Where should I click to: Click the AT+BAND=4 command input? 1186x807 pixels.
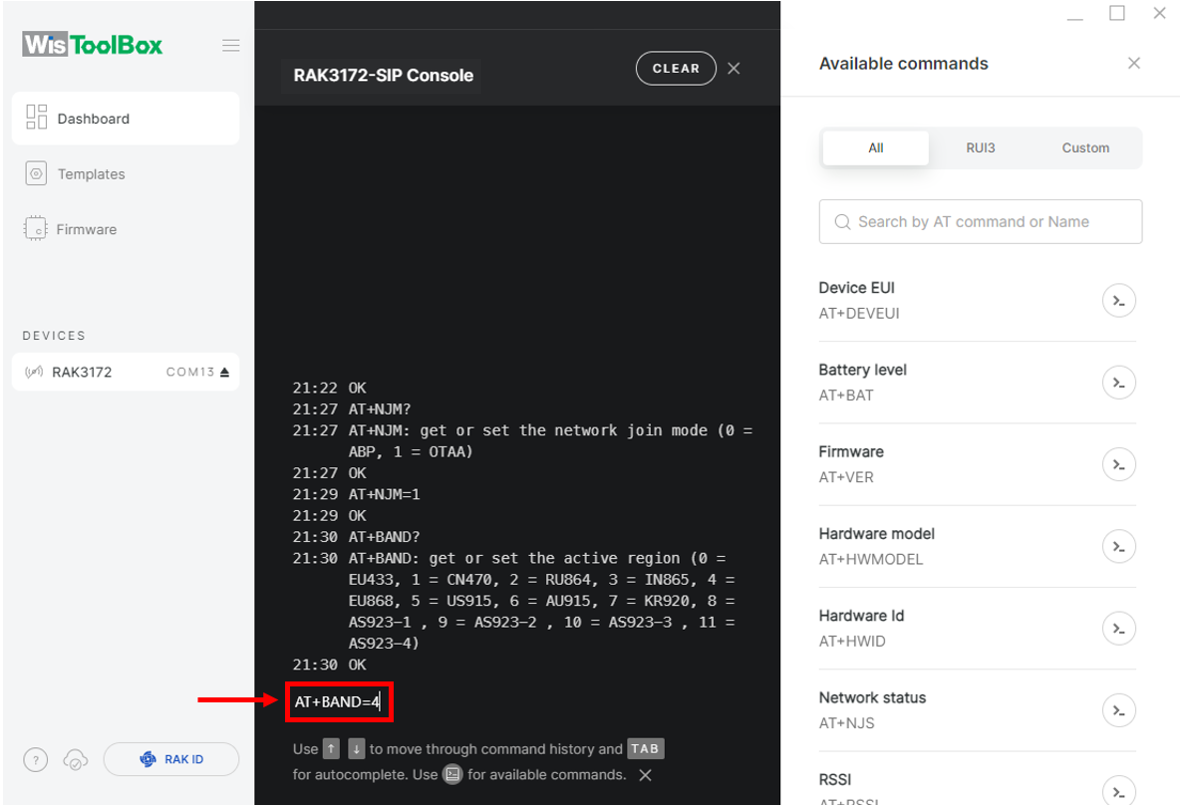[x=339, y=702]
